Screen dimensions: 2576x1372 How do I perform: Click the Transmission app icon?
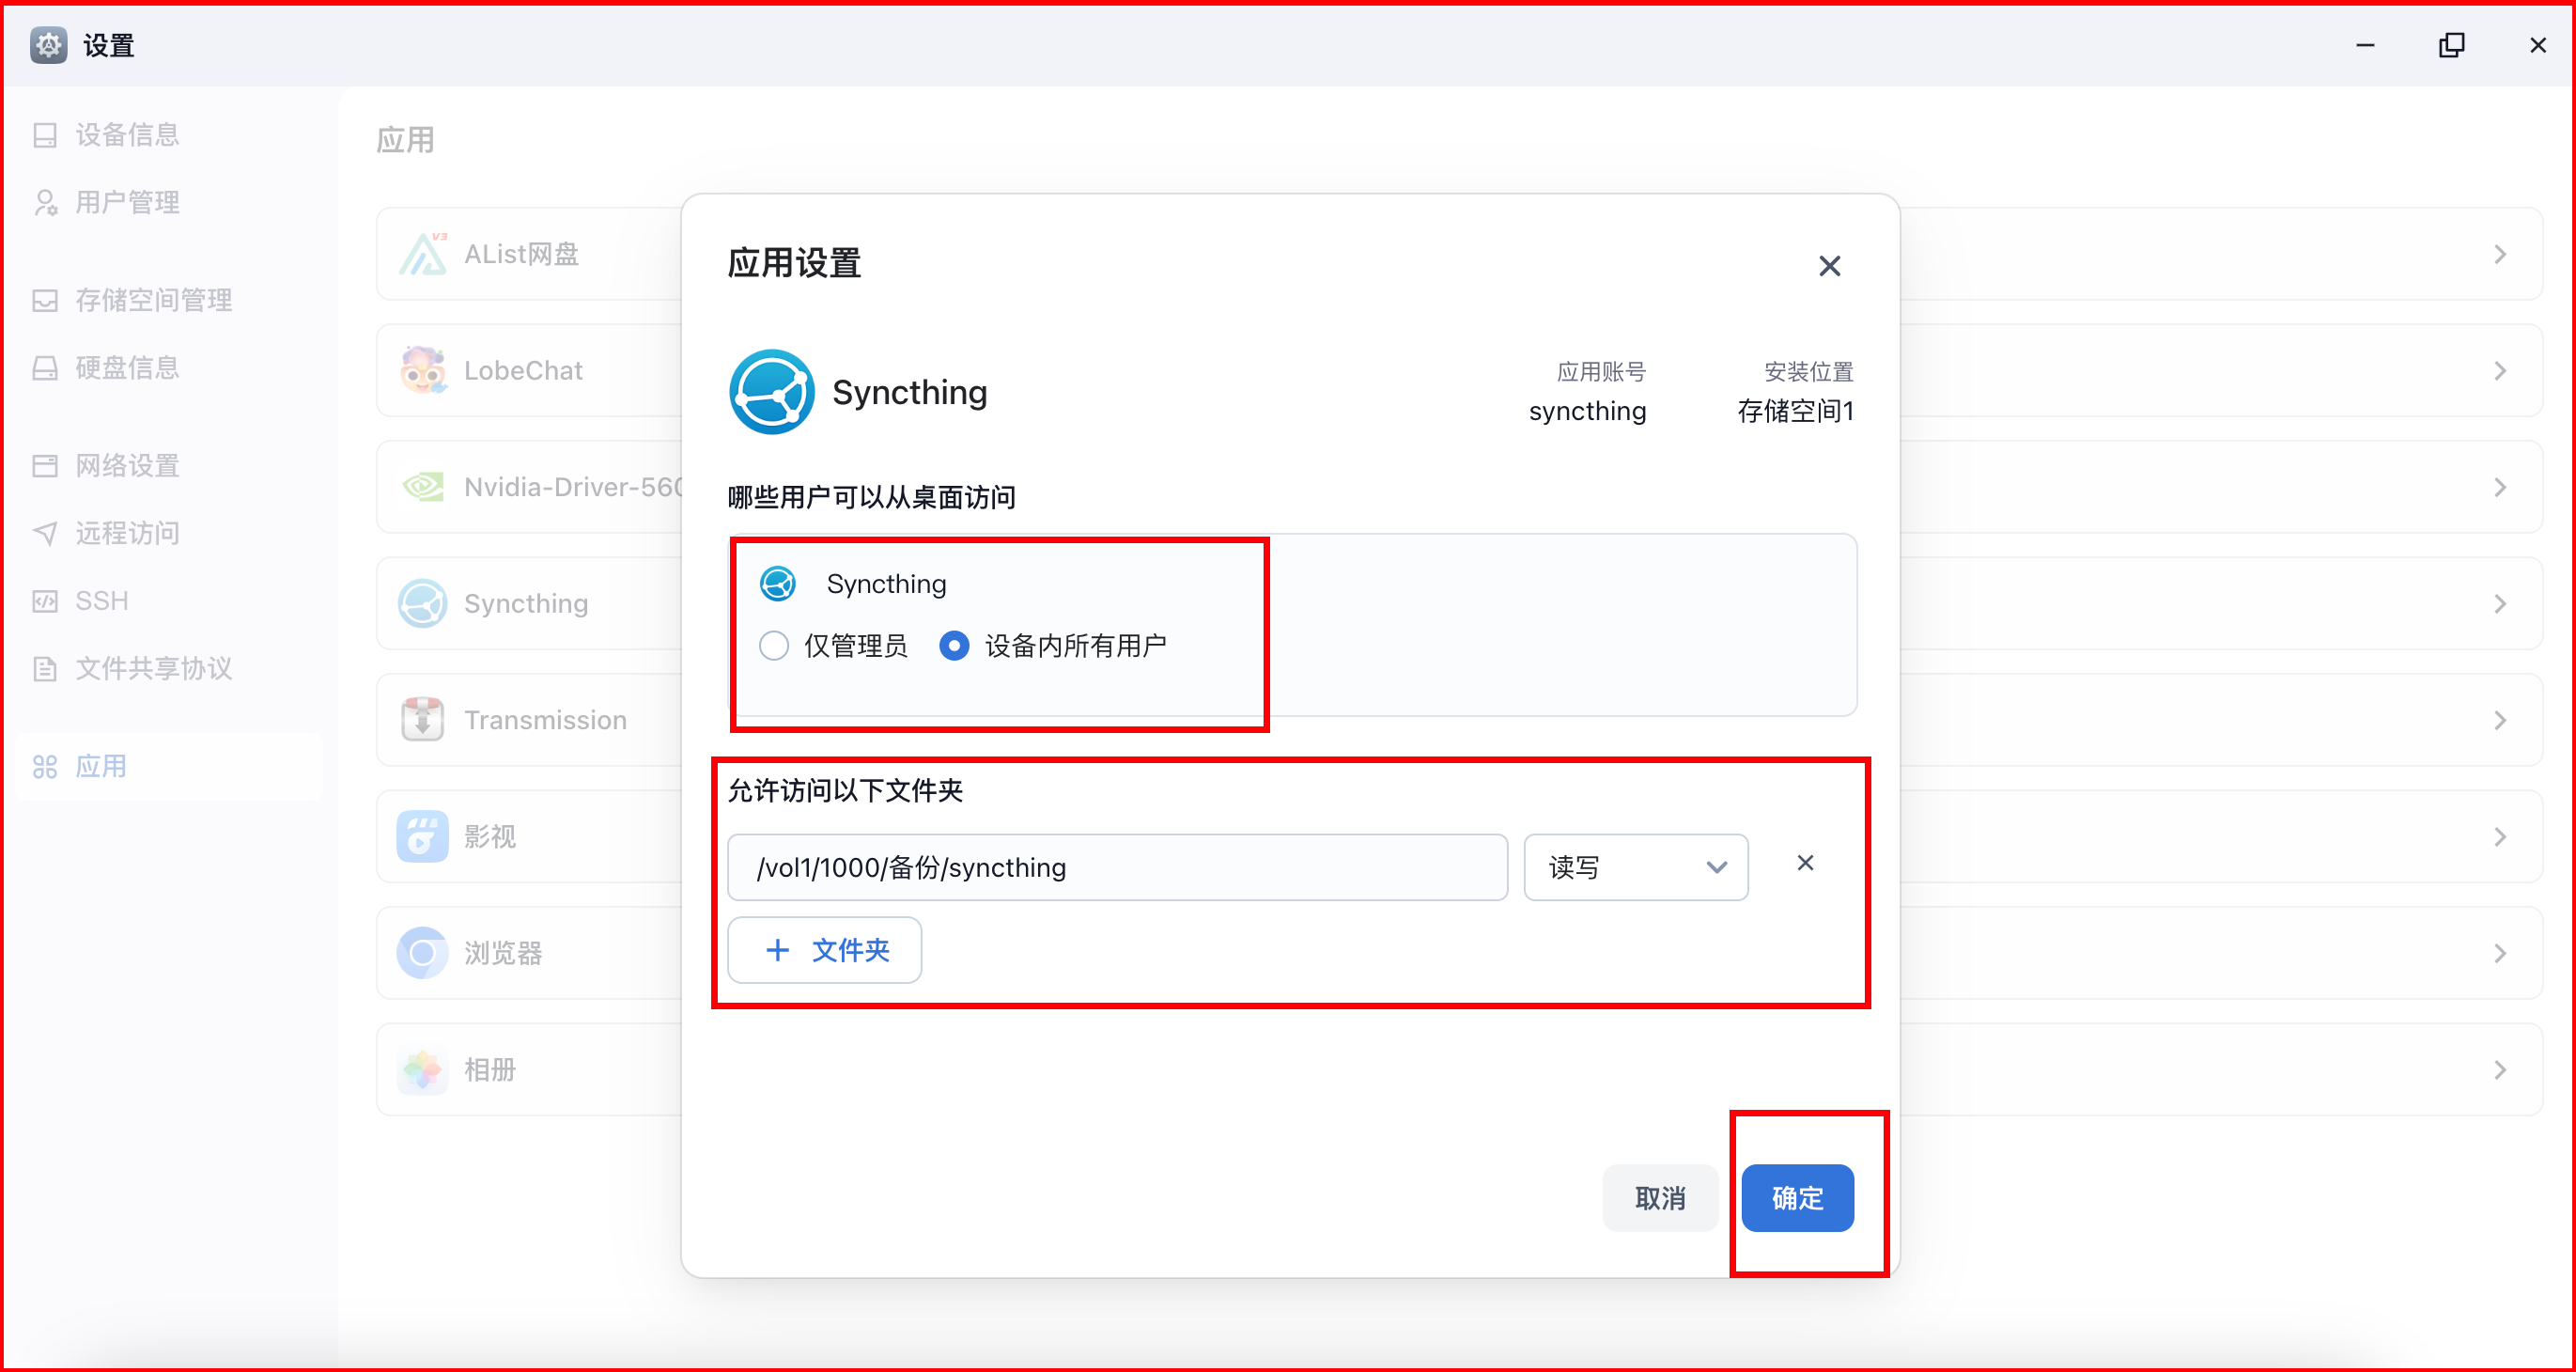coord(423,720)
